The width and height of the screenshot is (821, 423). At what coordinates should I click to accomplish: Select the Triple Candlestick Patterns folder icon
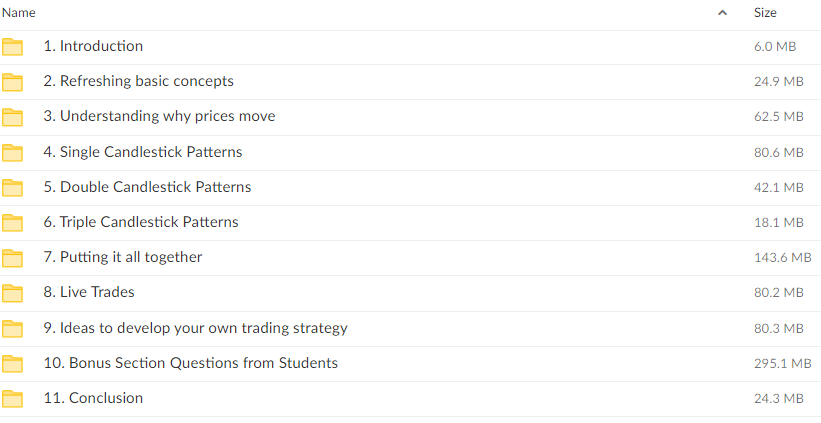(12, 223)
